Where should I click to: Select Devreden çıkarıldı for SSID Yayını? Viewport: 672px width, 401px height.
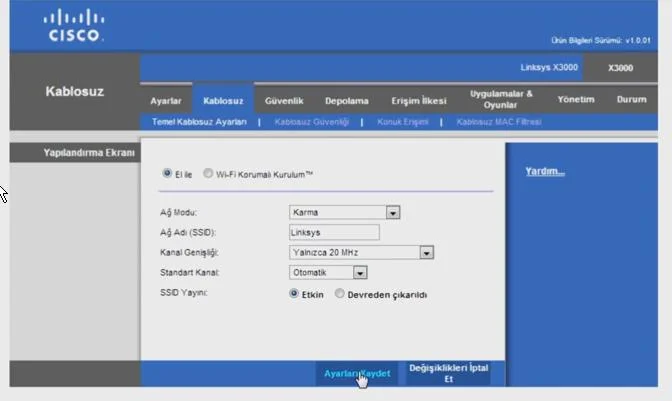pyautogui.click(x=340, y=294)
